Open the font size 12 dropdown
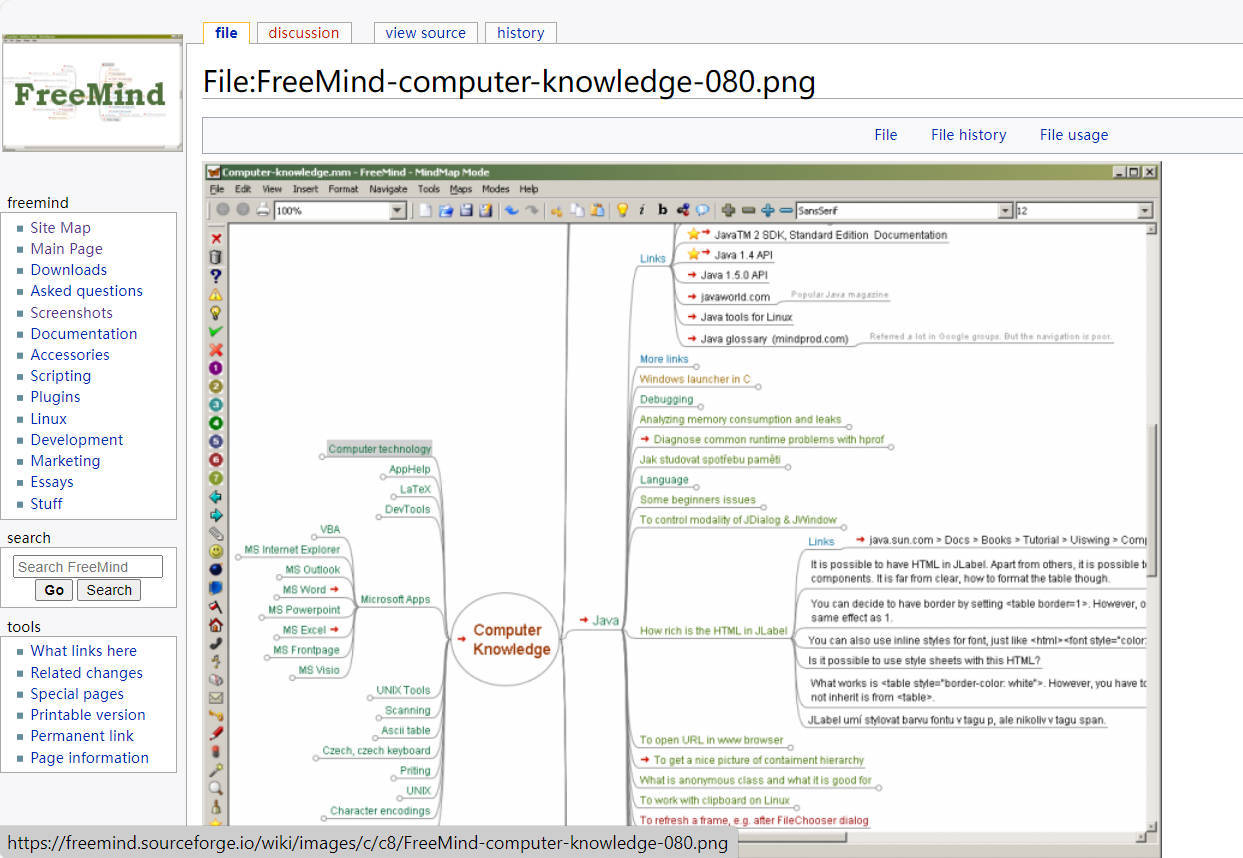Viewport: 1243px width, 858px height. (1145, 211)
